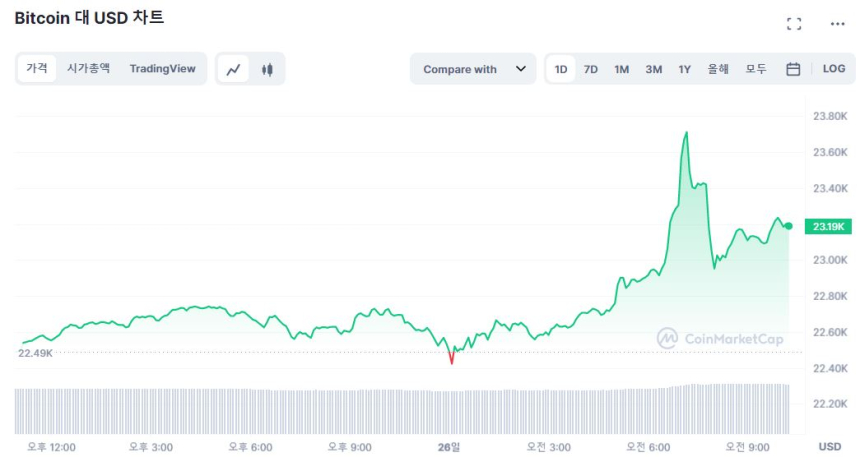Switch to the 시가총액 tab

click(88, 68)
